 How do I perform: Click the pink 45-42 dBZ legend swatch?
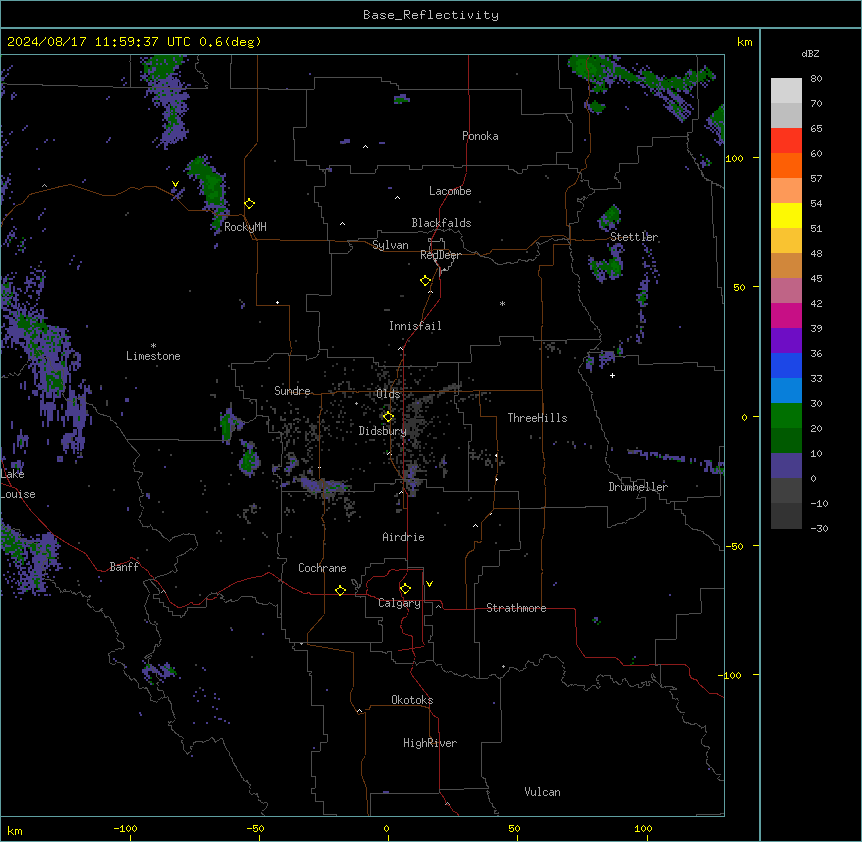786,291
